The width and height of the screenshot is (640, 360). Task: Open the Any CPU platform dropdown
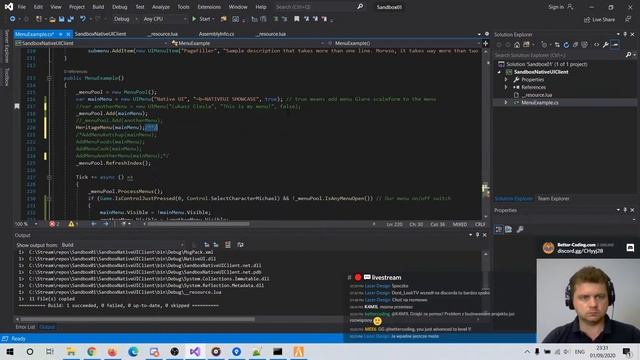164,19
